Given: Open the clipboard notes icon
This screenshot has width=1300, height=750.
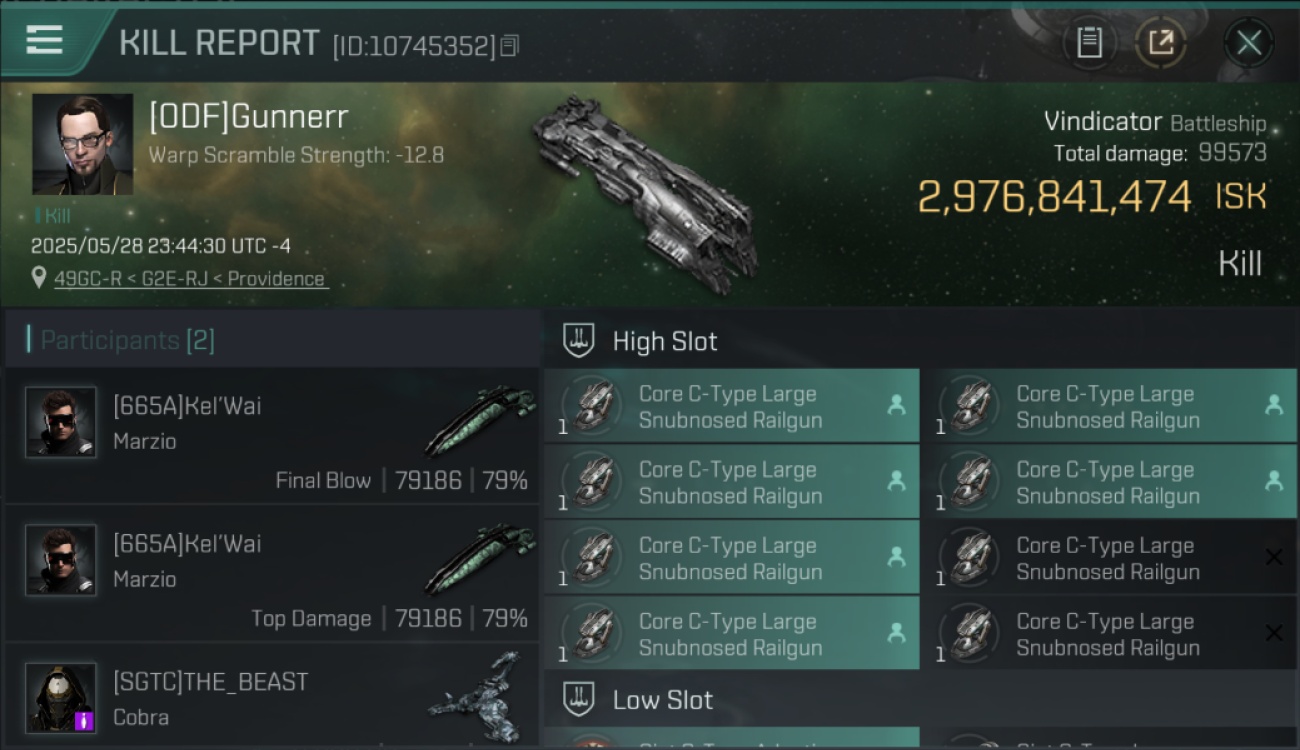Looking at the screenshot, I should [1089, 42].
